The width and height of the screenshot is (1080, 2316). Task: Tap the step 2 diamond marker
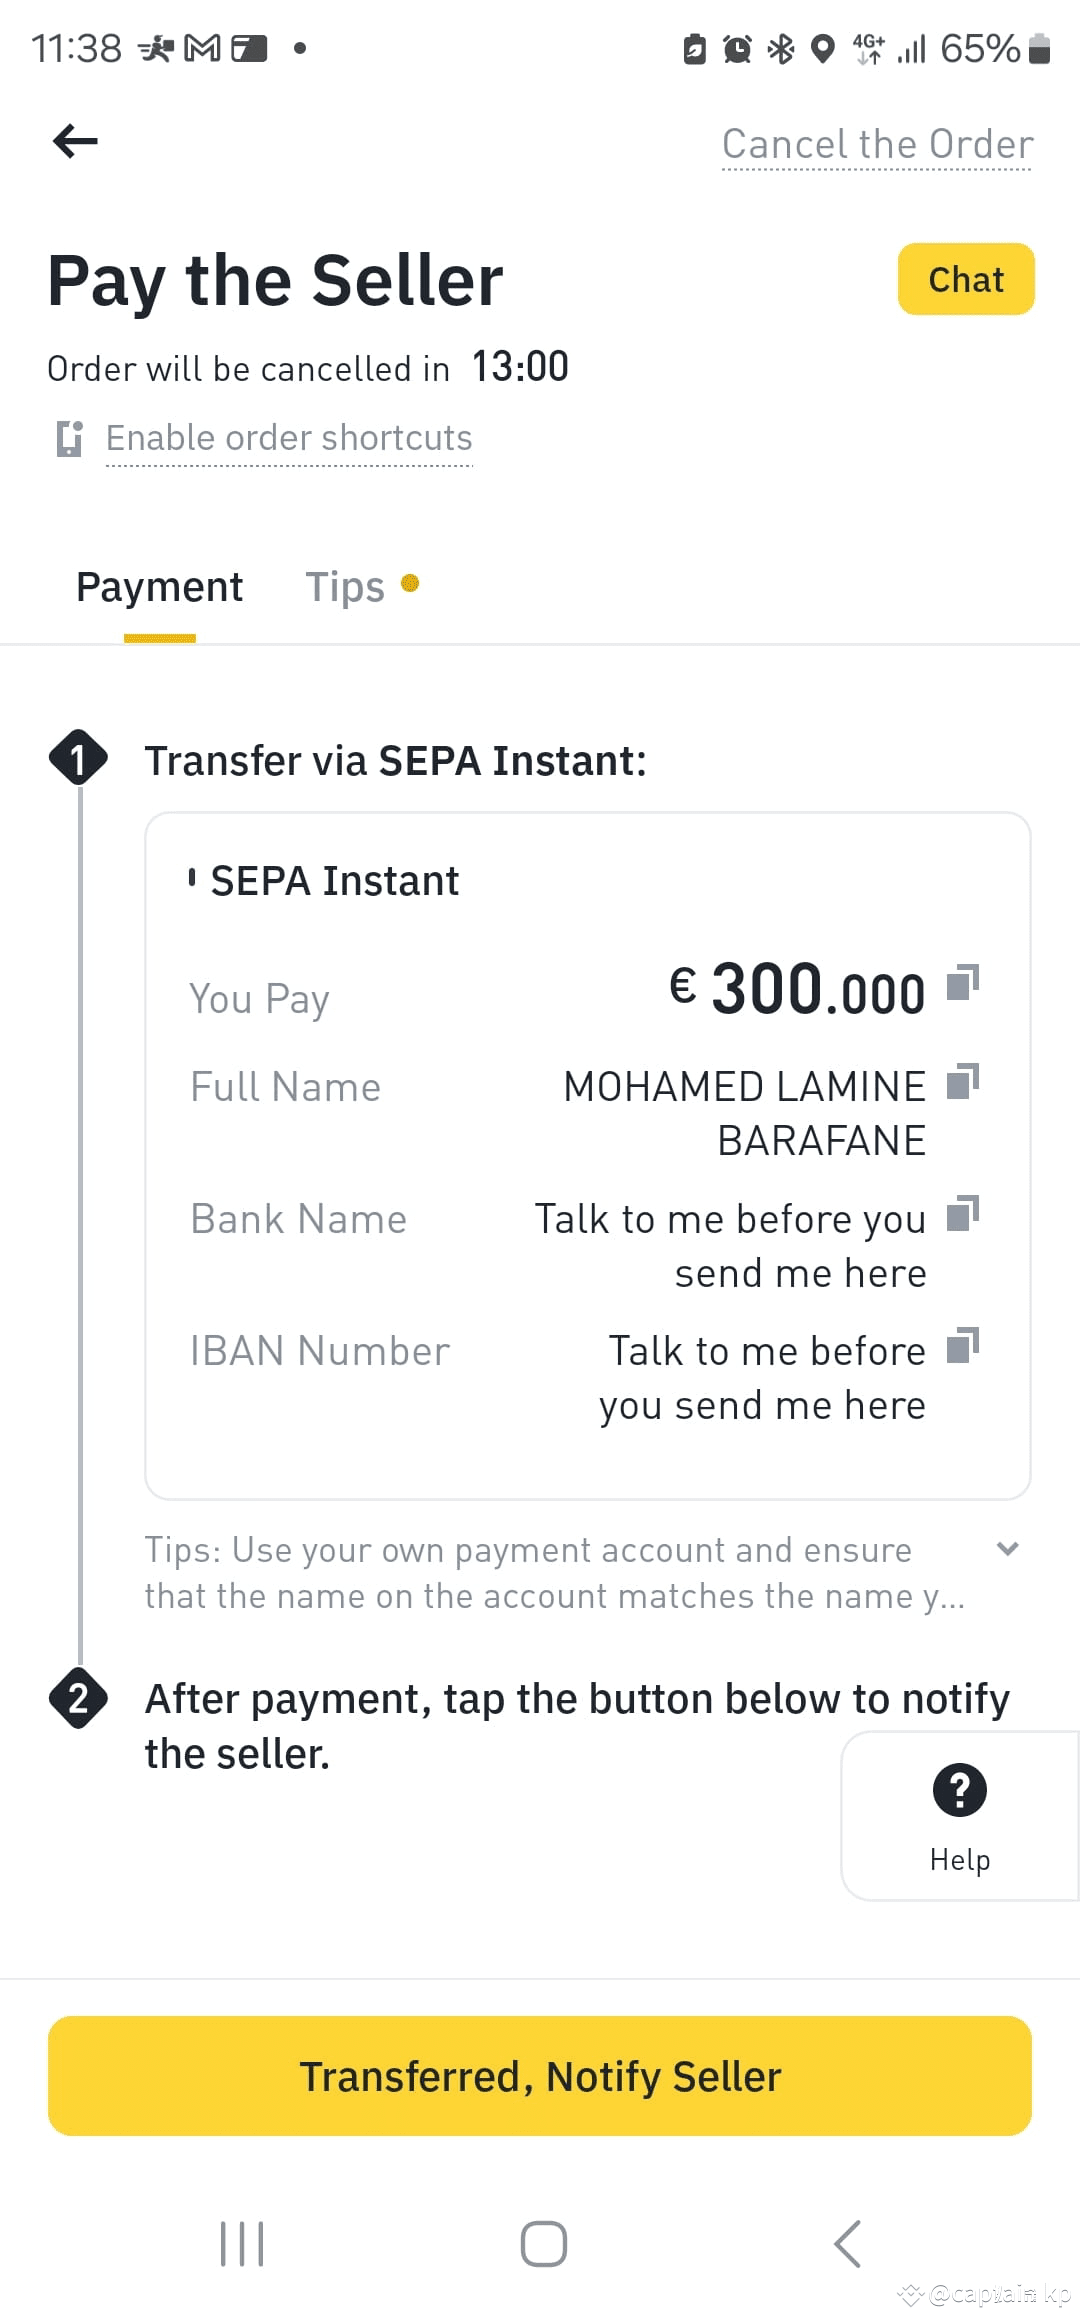pyautogui.click(x=78, y=1698)
